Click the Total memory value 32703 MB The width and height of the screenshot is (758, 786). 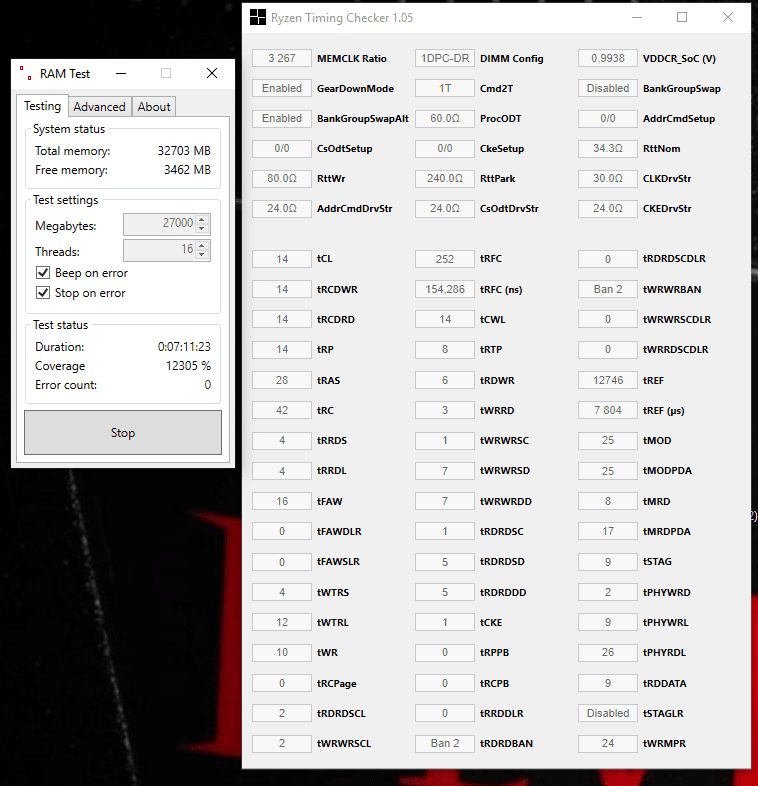click(x=184, y=151)
